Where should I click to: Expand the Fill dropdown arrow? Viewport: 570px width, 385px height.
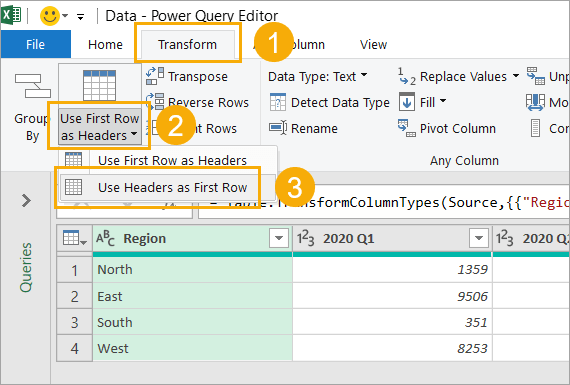(443, 101)
